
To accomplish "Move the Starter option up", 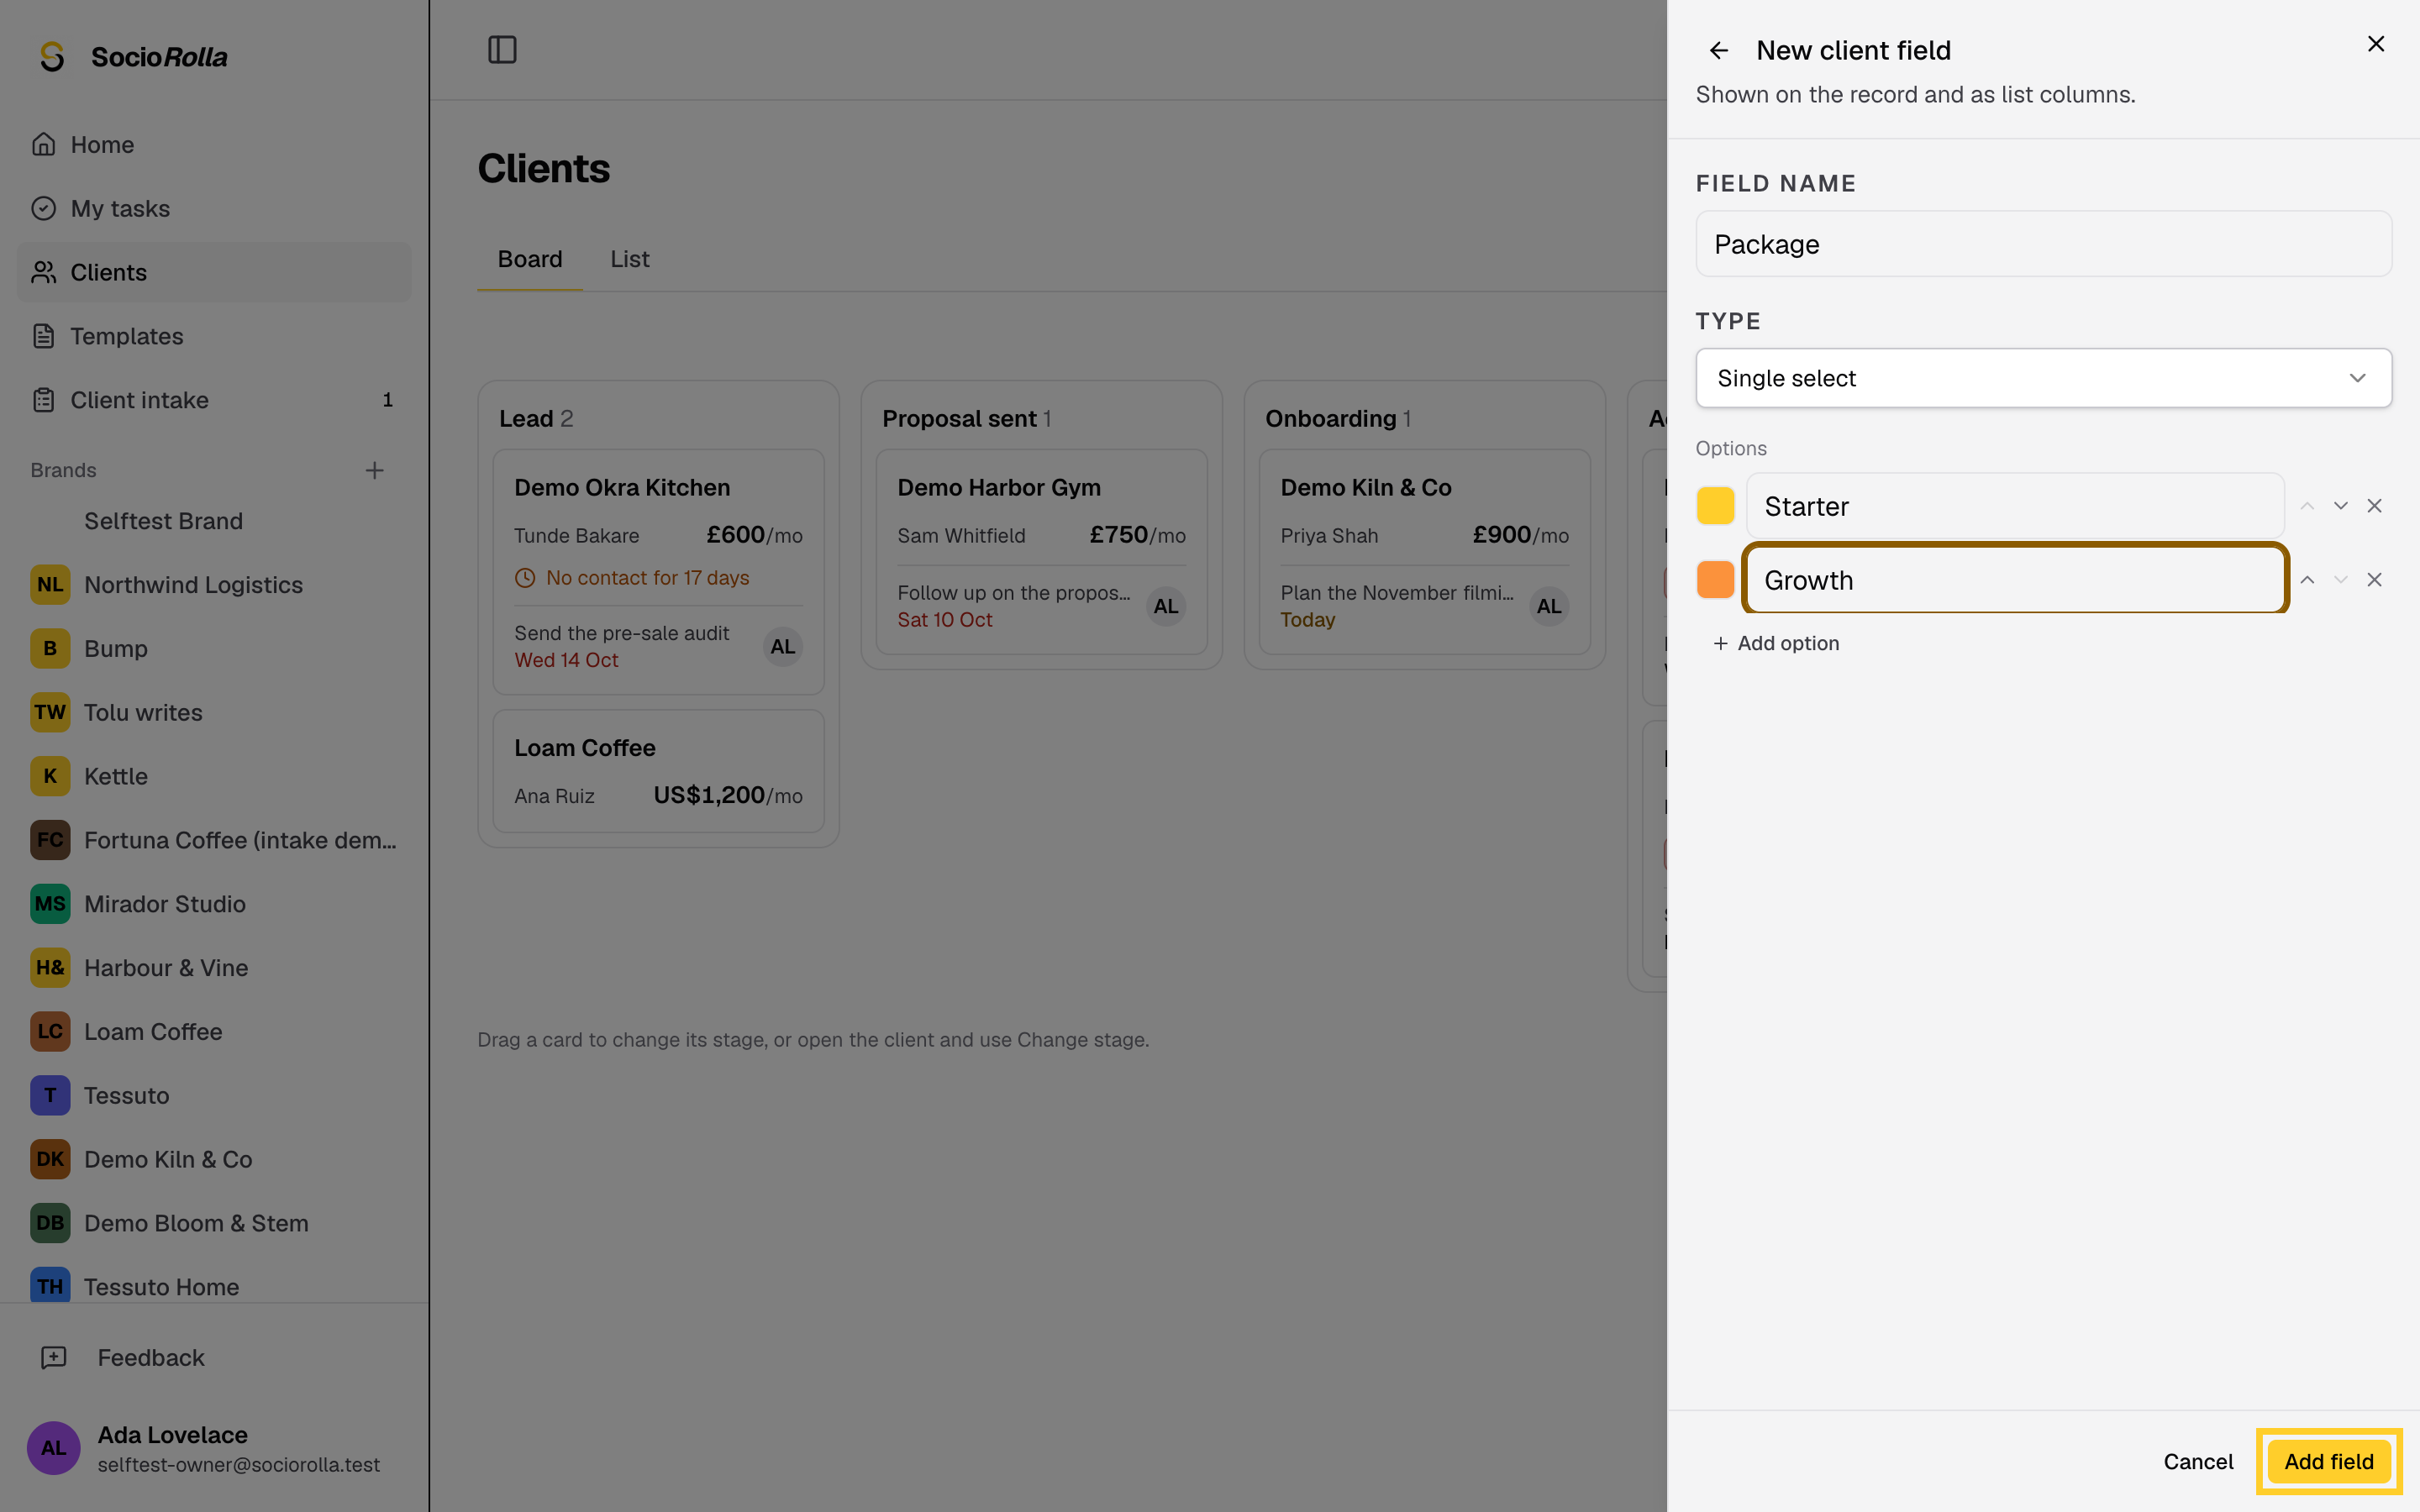I will [2307, 506].
